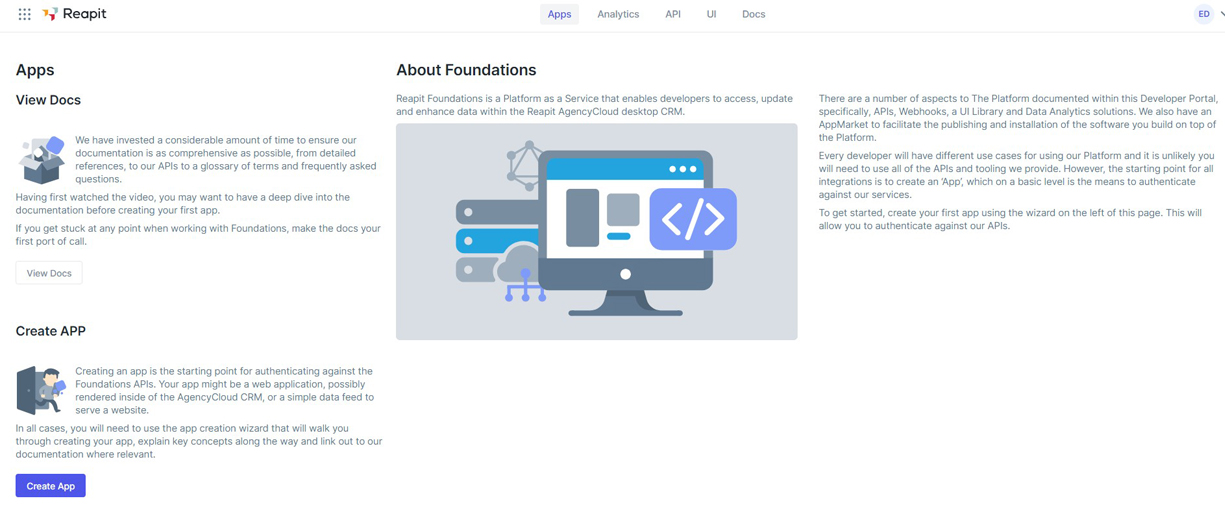Open the ED user avatar
This screenshot has width=1225, height=513.
click(x=1203, y=14)
